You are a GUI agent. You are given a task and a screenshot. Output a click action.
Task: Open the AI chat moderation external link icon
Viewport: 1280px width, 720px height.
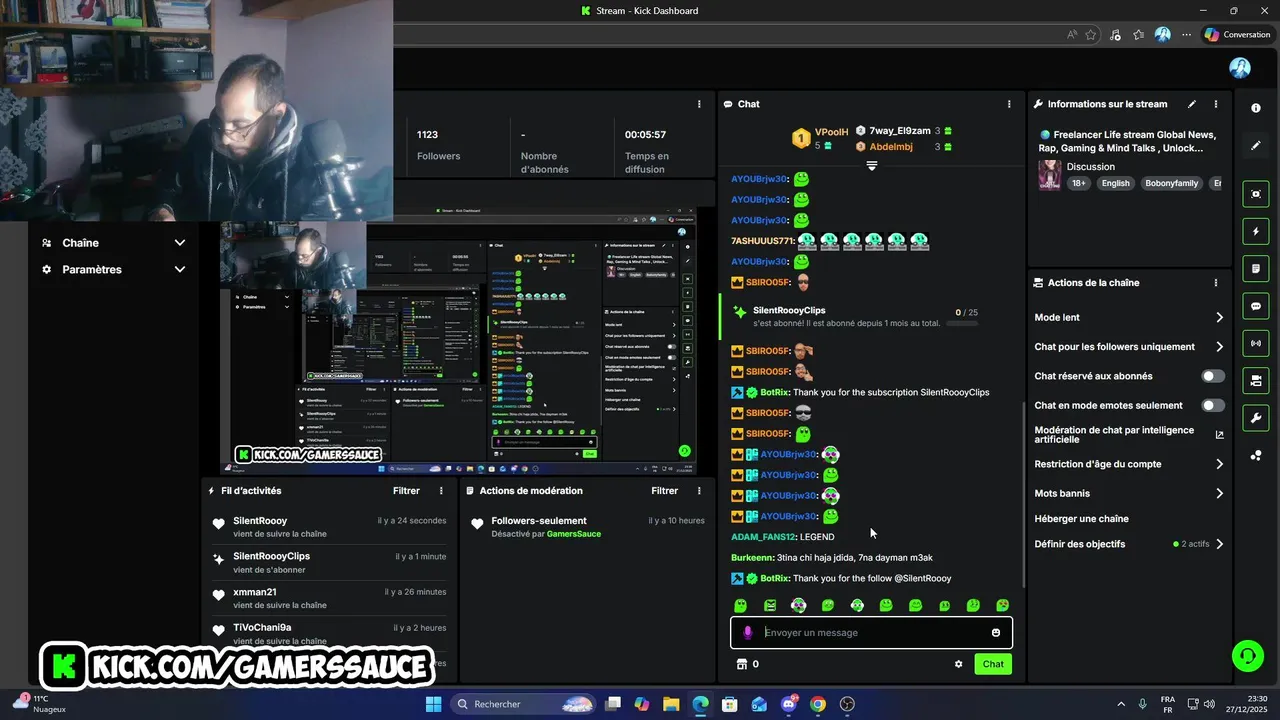[x=1219, y=435]
